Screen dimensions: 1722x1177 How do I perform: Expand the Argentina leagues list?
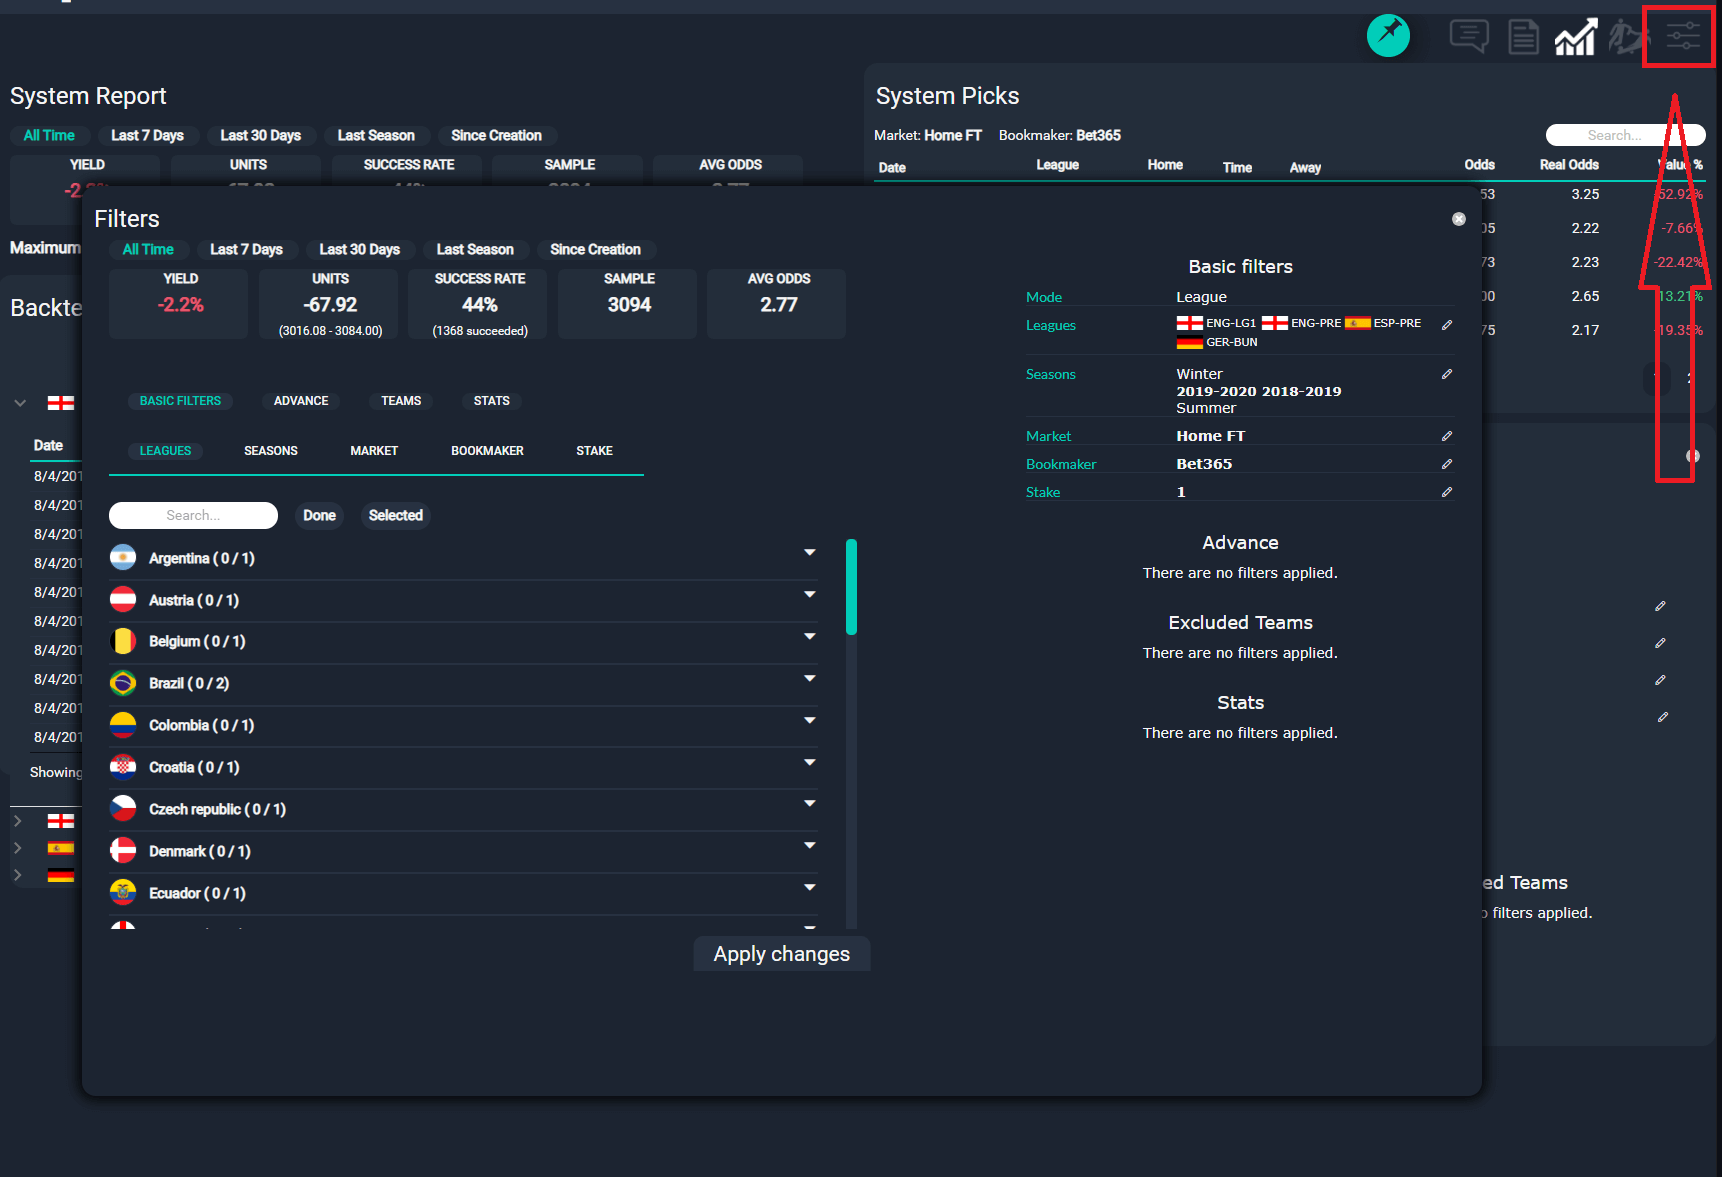[x=810, y=552]
